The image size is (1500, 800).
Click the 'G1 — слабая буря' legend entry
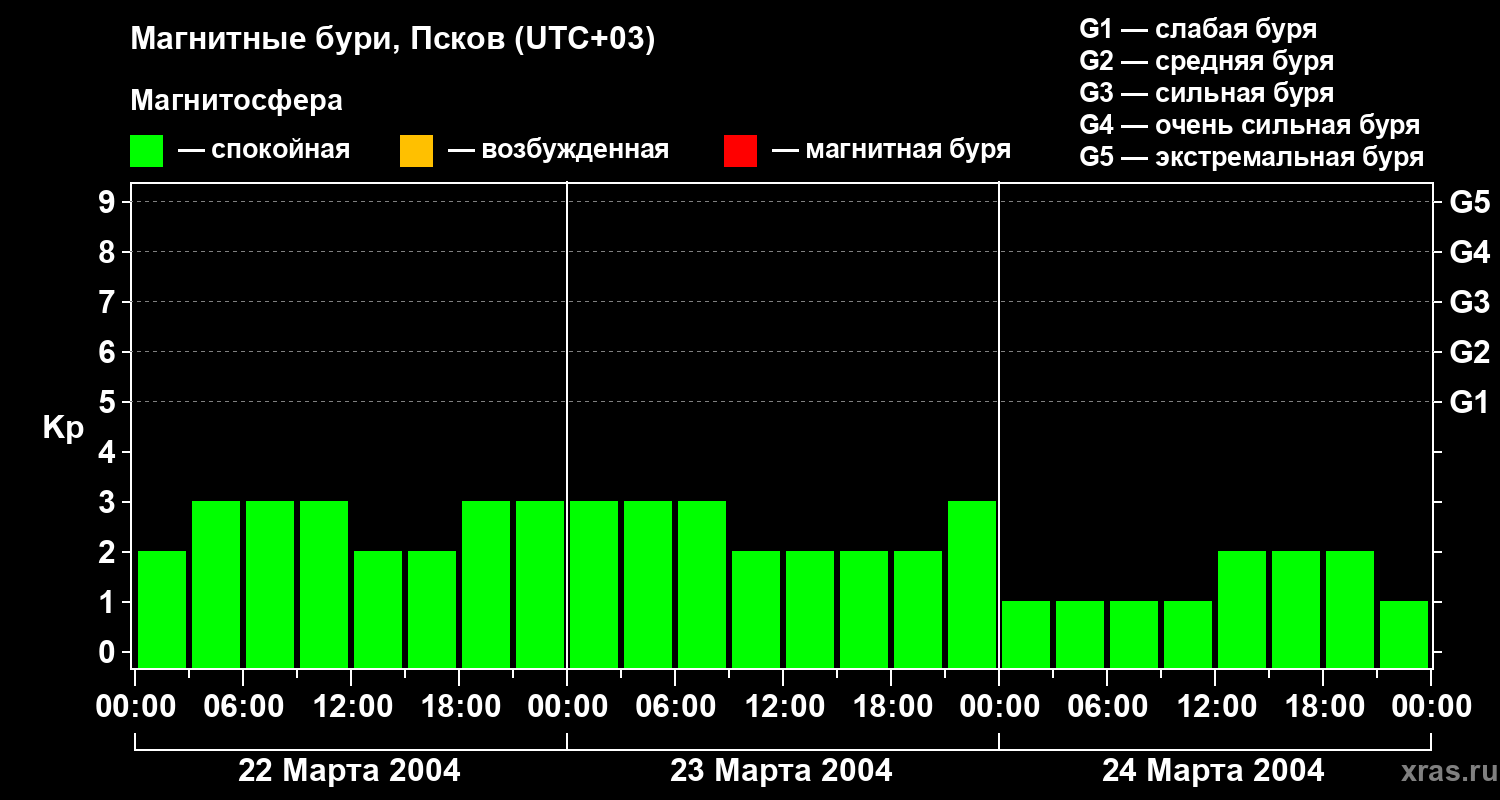[1198, 29]
